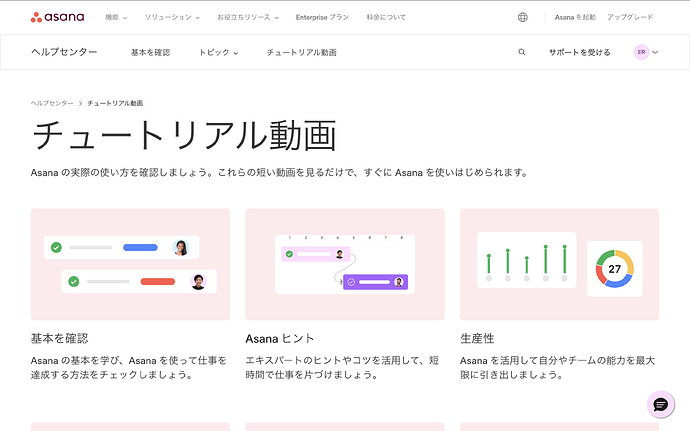This screenshot has height=431, width=690.
Task: Click ヘルプセンター breadcrumb link
Action: 52,103
